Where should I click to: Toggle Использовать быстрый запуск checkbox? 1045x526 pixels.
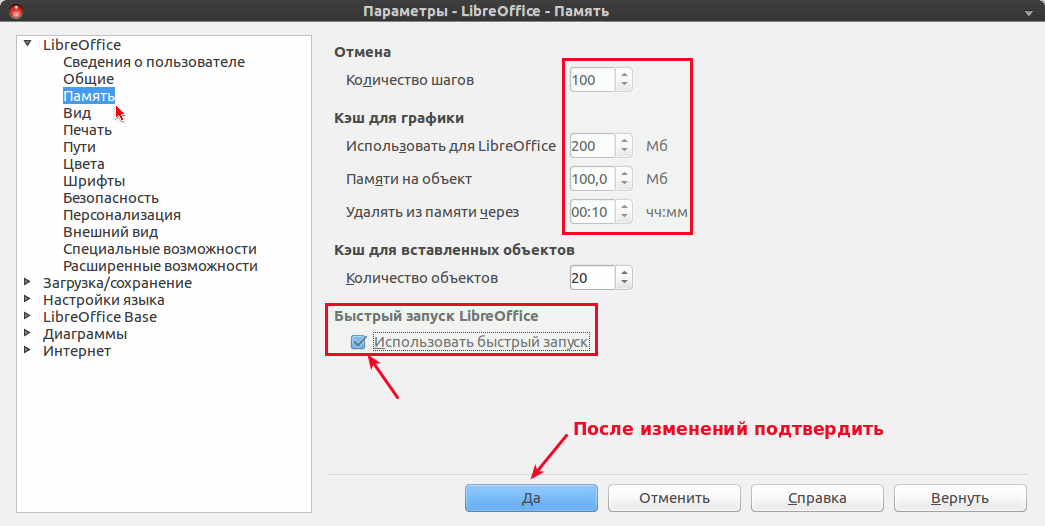coord(359,342)
